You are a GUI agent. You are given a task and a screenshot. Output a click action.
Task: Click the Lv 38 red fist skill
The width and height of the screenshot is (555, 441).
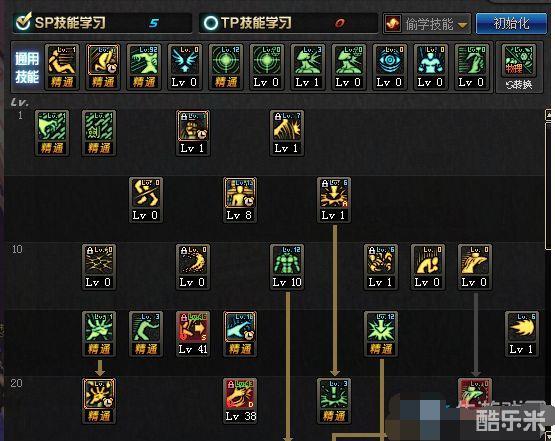tap(240, 400)
